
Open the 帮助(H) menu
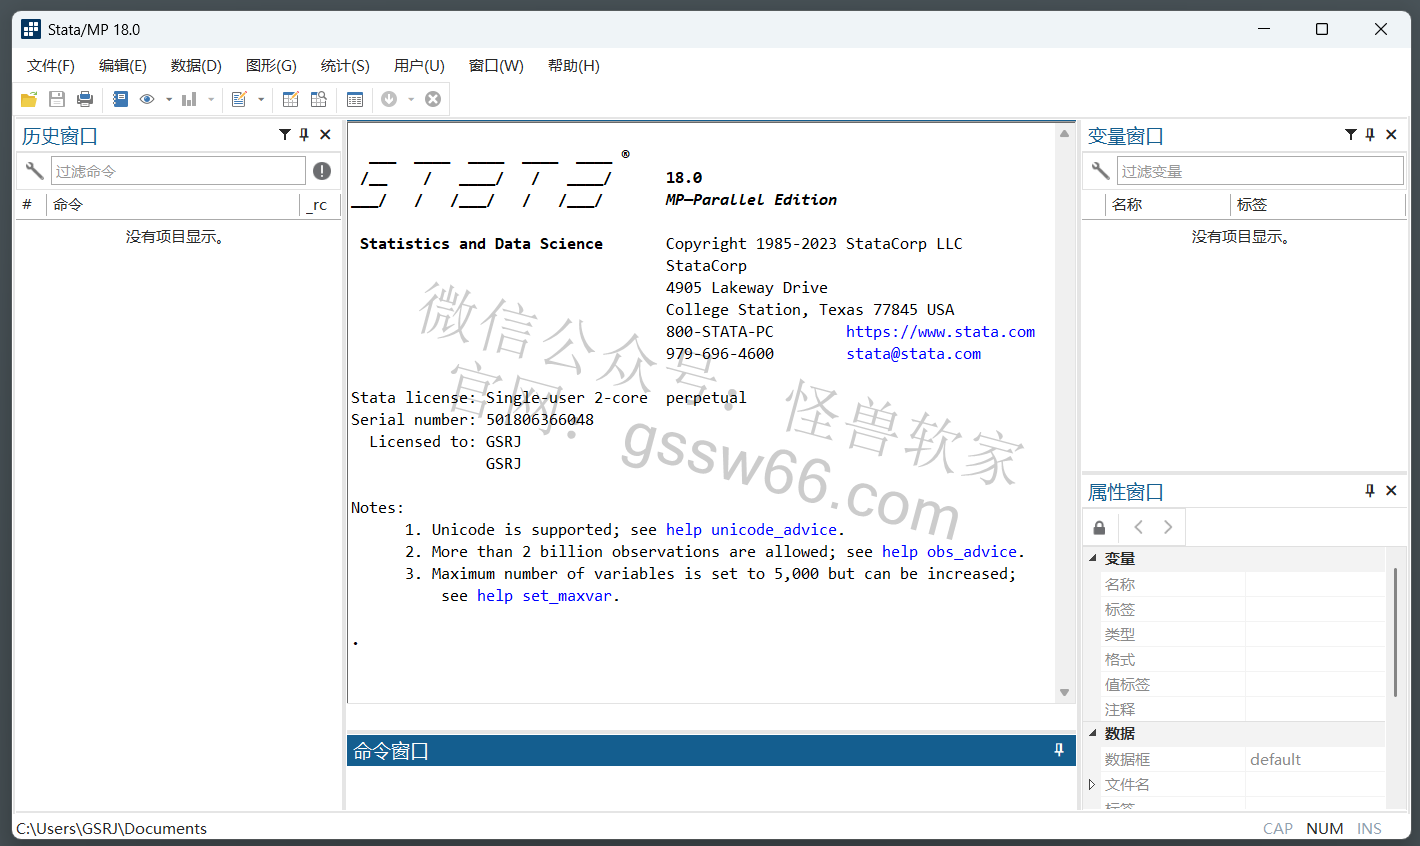574,66
